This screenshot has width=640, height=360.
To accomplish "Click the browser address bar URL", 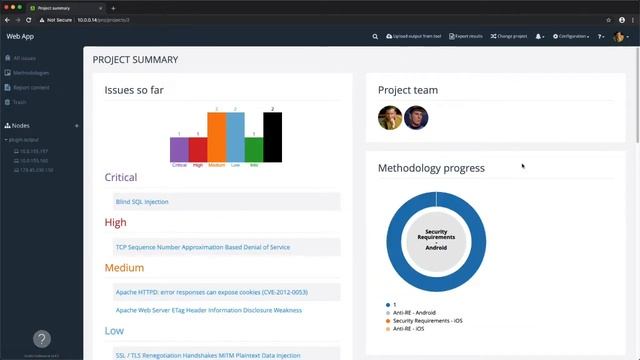I will [x=103, y=20].
